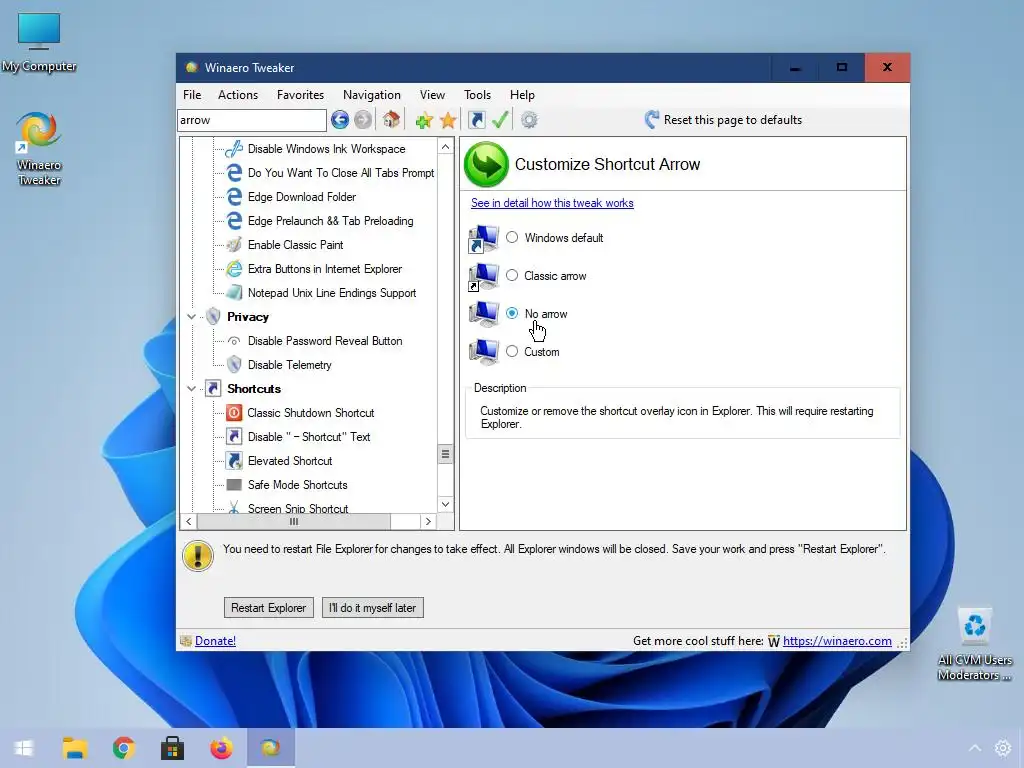
Task: Open File Explorer from taskbar
Action: pyautogui.click(x=75, y=748)
